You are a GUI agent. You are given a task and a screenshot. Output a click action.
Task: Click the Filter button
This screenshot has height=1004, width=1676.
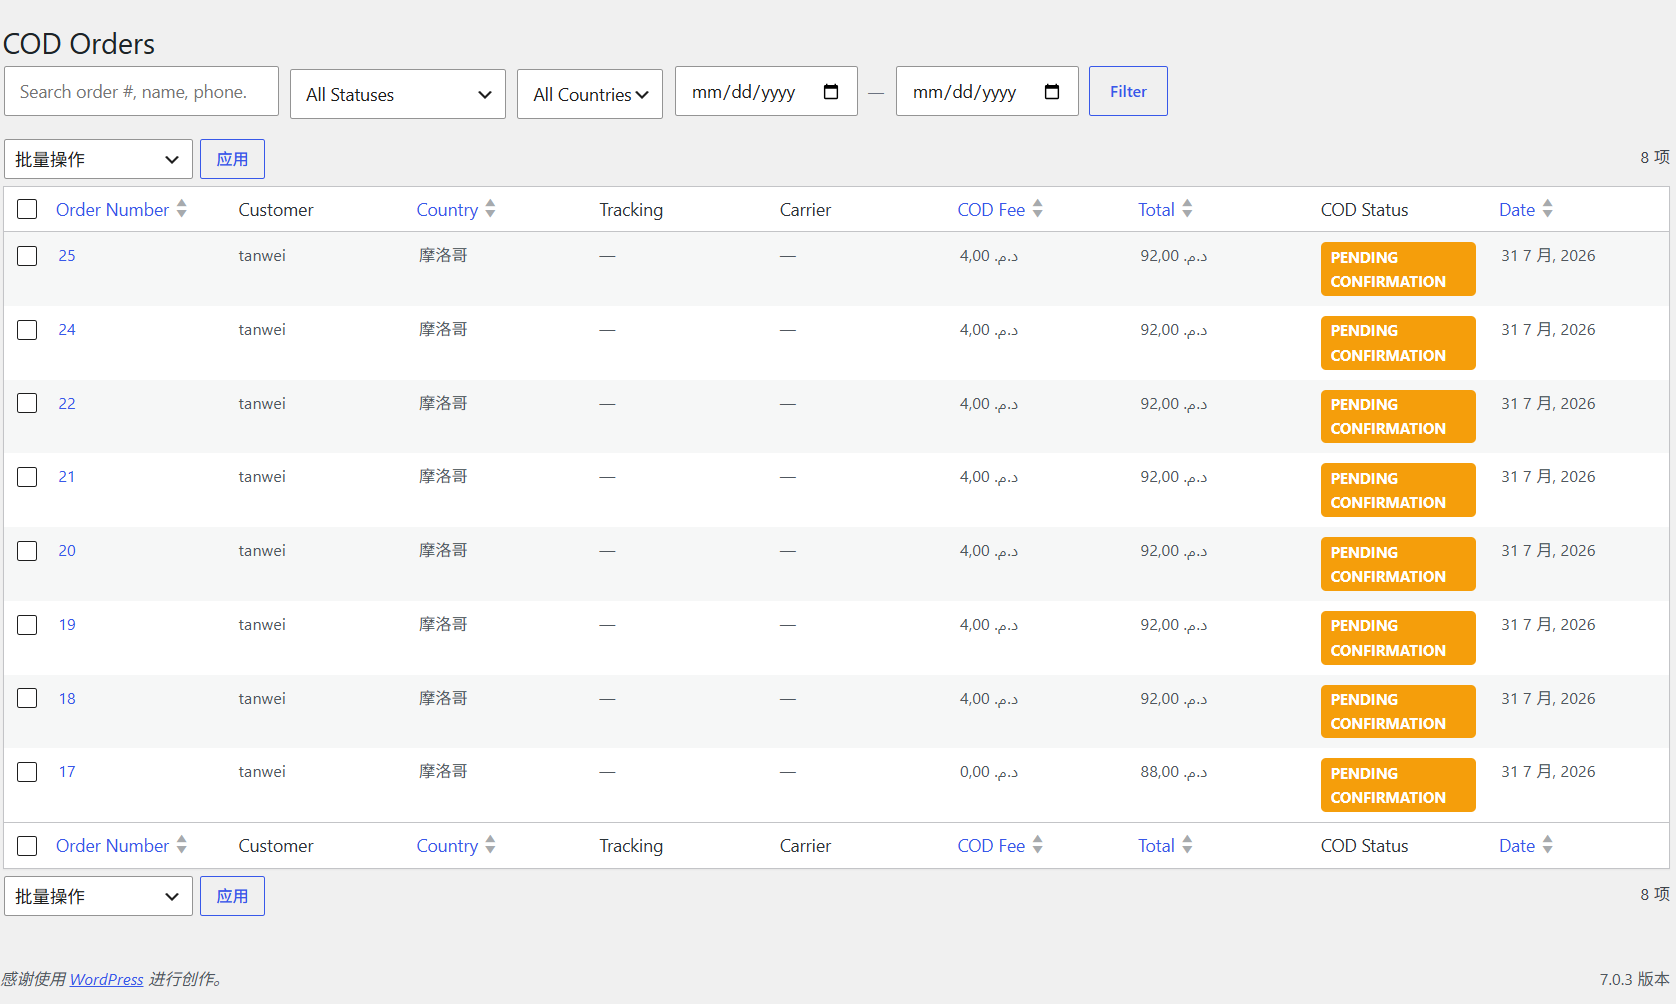click(x=1128, y=91)
